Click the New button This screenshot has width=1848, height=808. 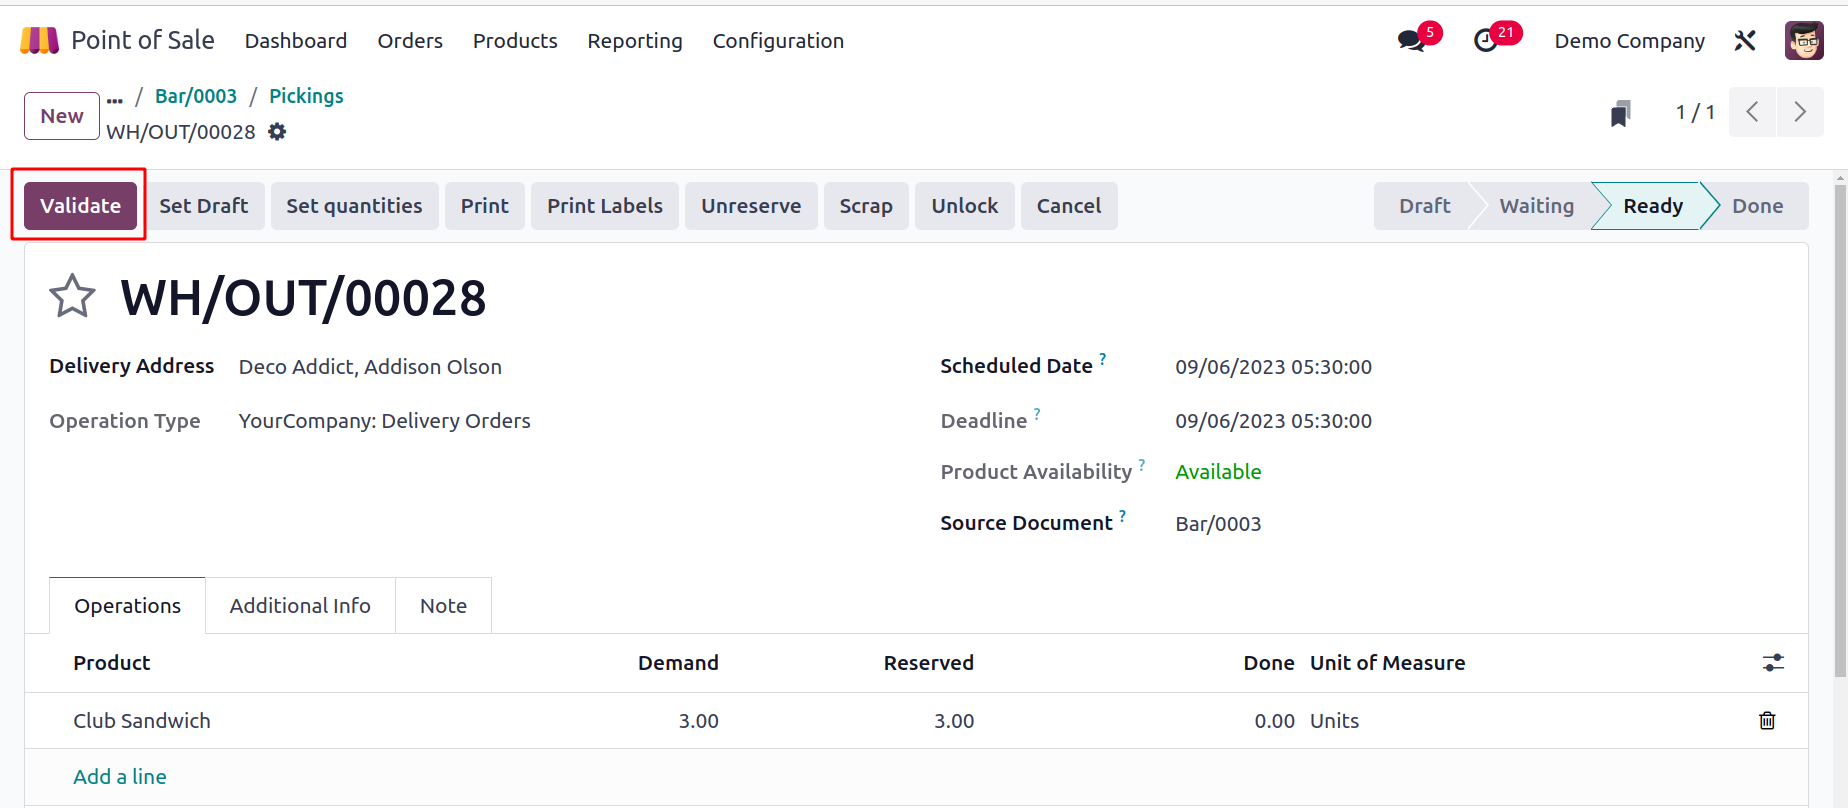tap(62, 116)
